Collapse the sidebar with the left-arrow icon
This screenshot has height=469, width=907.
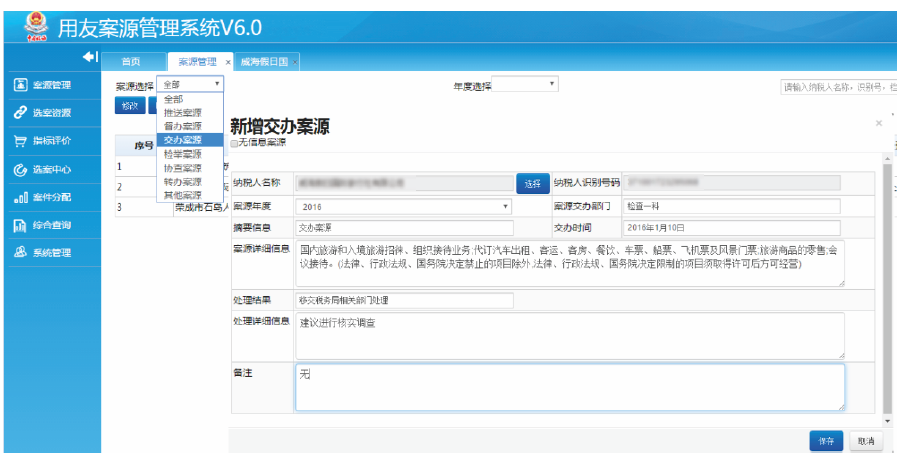pyautogui.click(x=90, y=57)
